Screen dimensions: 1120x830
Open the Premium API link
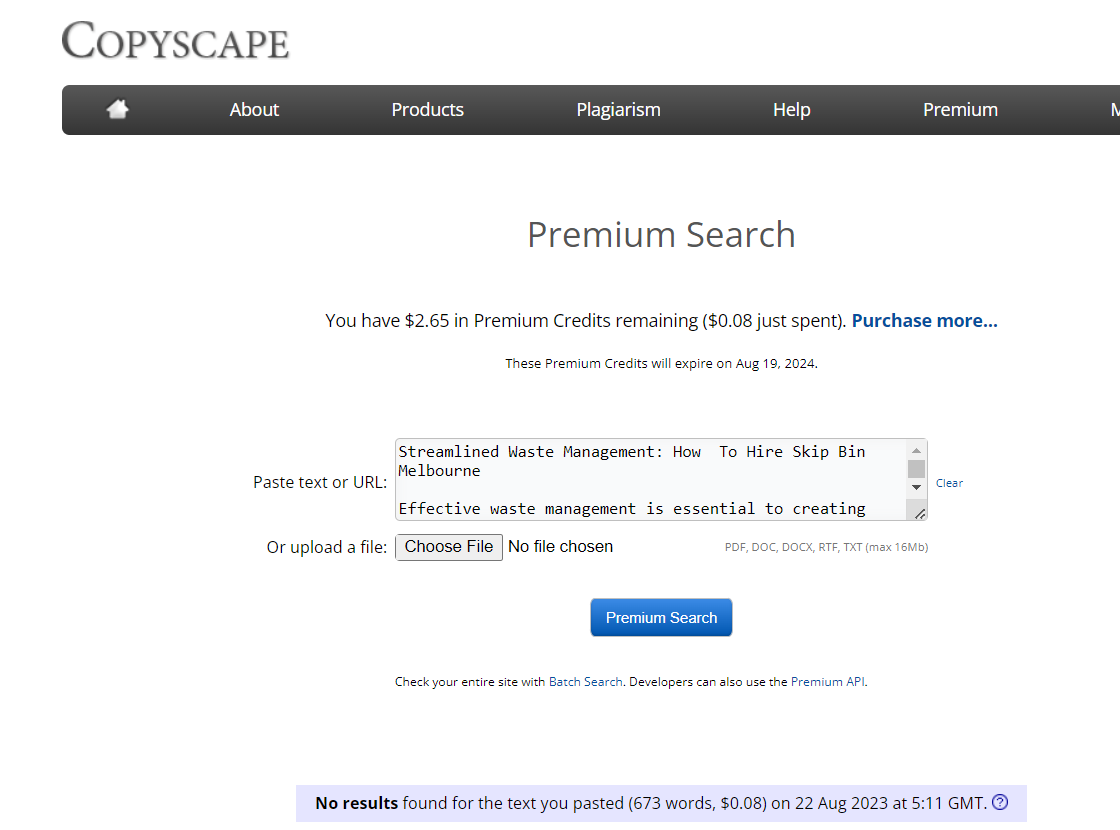(x=828, y=681)
